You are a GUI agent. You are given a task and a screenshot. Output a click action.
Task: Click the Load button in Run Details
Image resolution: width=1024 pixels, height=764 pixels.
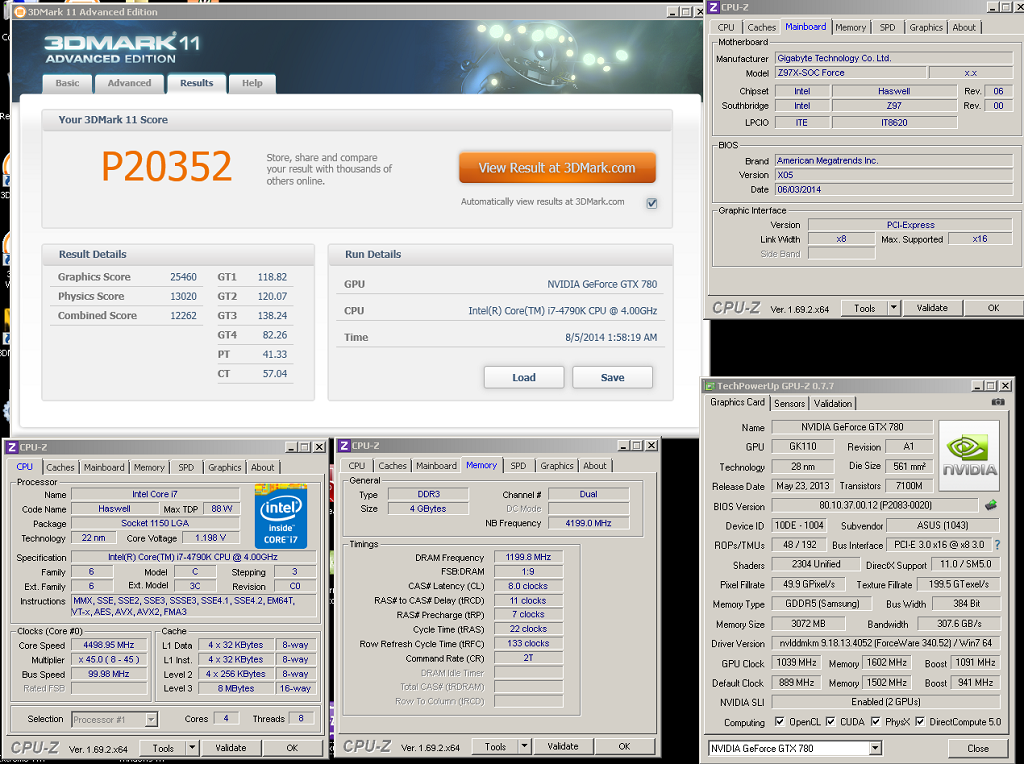[524, 377]
